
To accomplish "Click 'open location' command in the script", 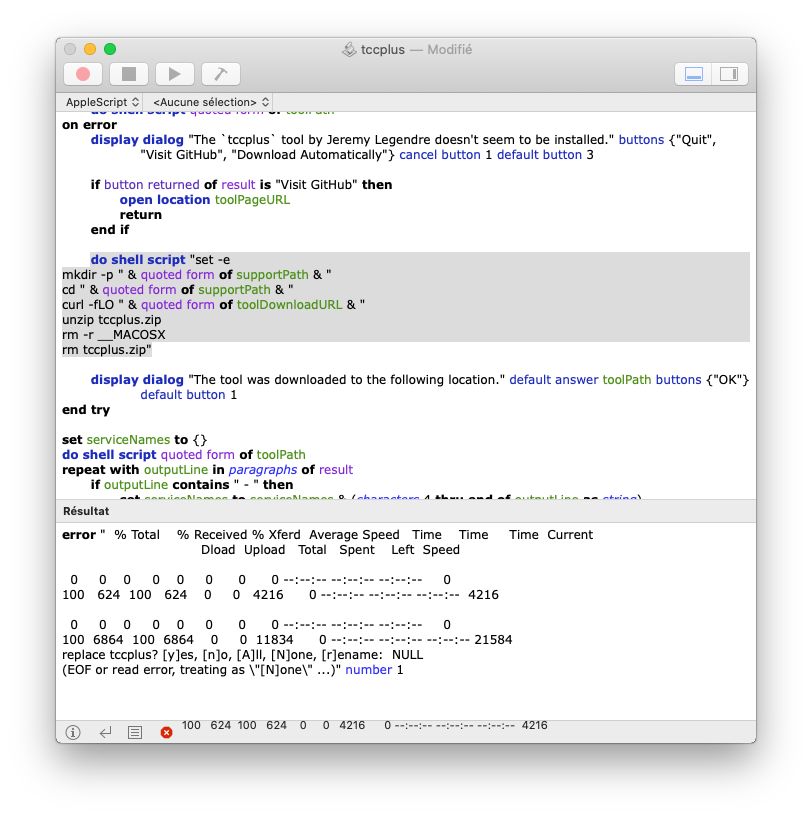I will tap(165, 200).
